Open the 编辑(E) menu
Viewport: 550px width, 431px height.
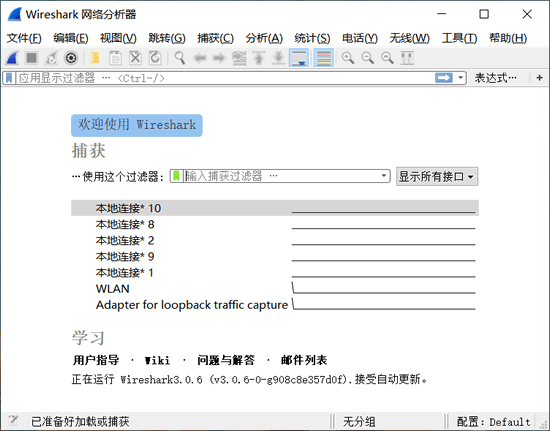[71, 38]
